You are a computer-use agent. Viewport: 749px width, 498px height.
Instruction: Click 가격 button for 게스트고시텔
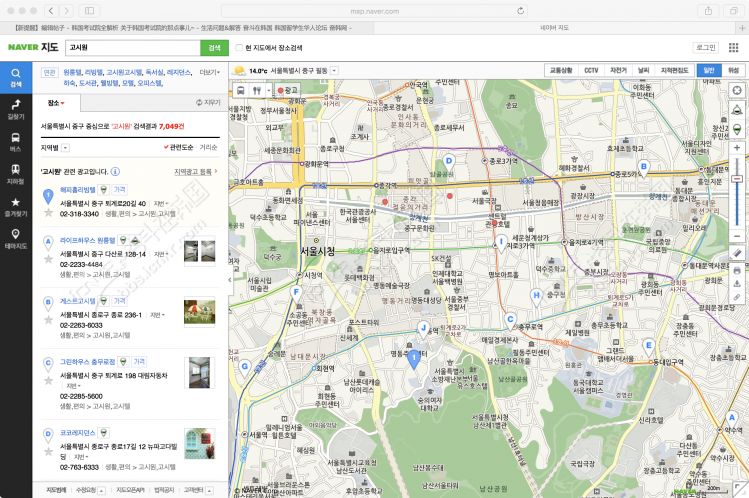119,301
